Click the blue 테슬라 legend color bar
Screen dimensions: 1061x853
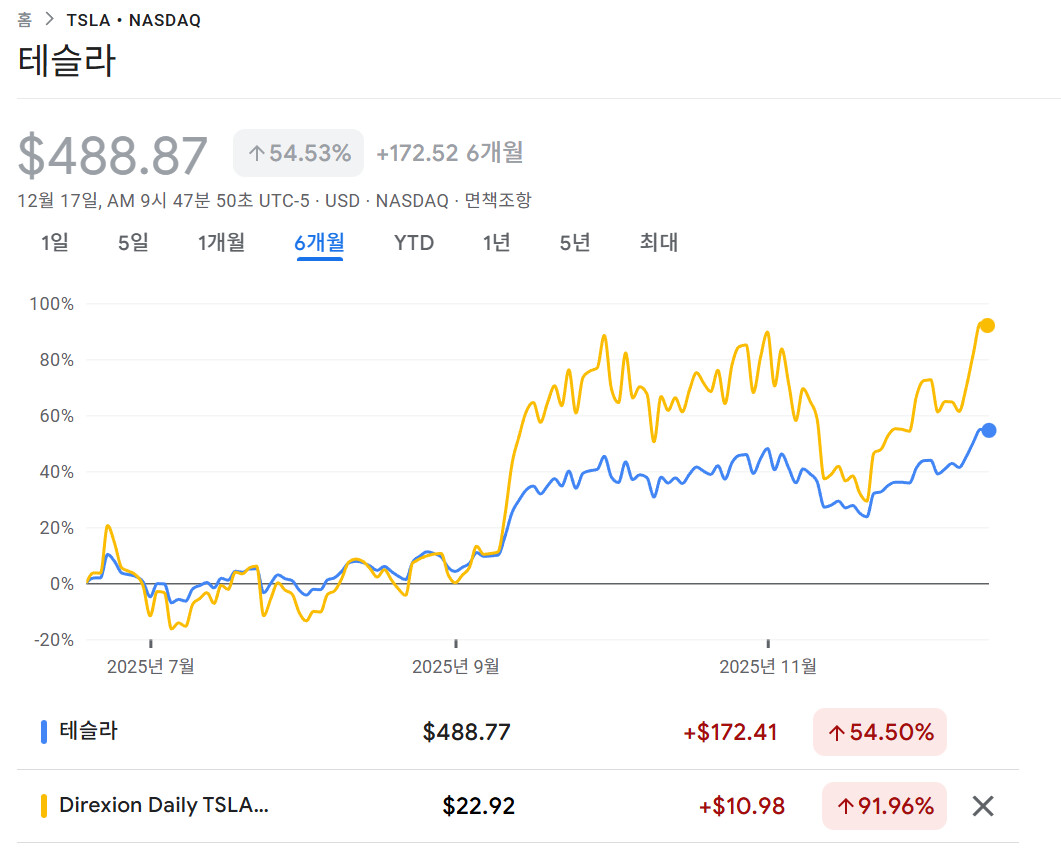[44, 732]
